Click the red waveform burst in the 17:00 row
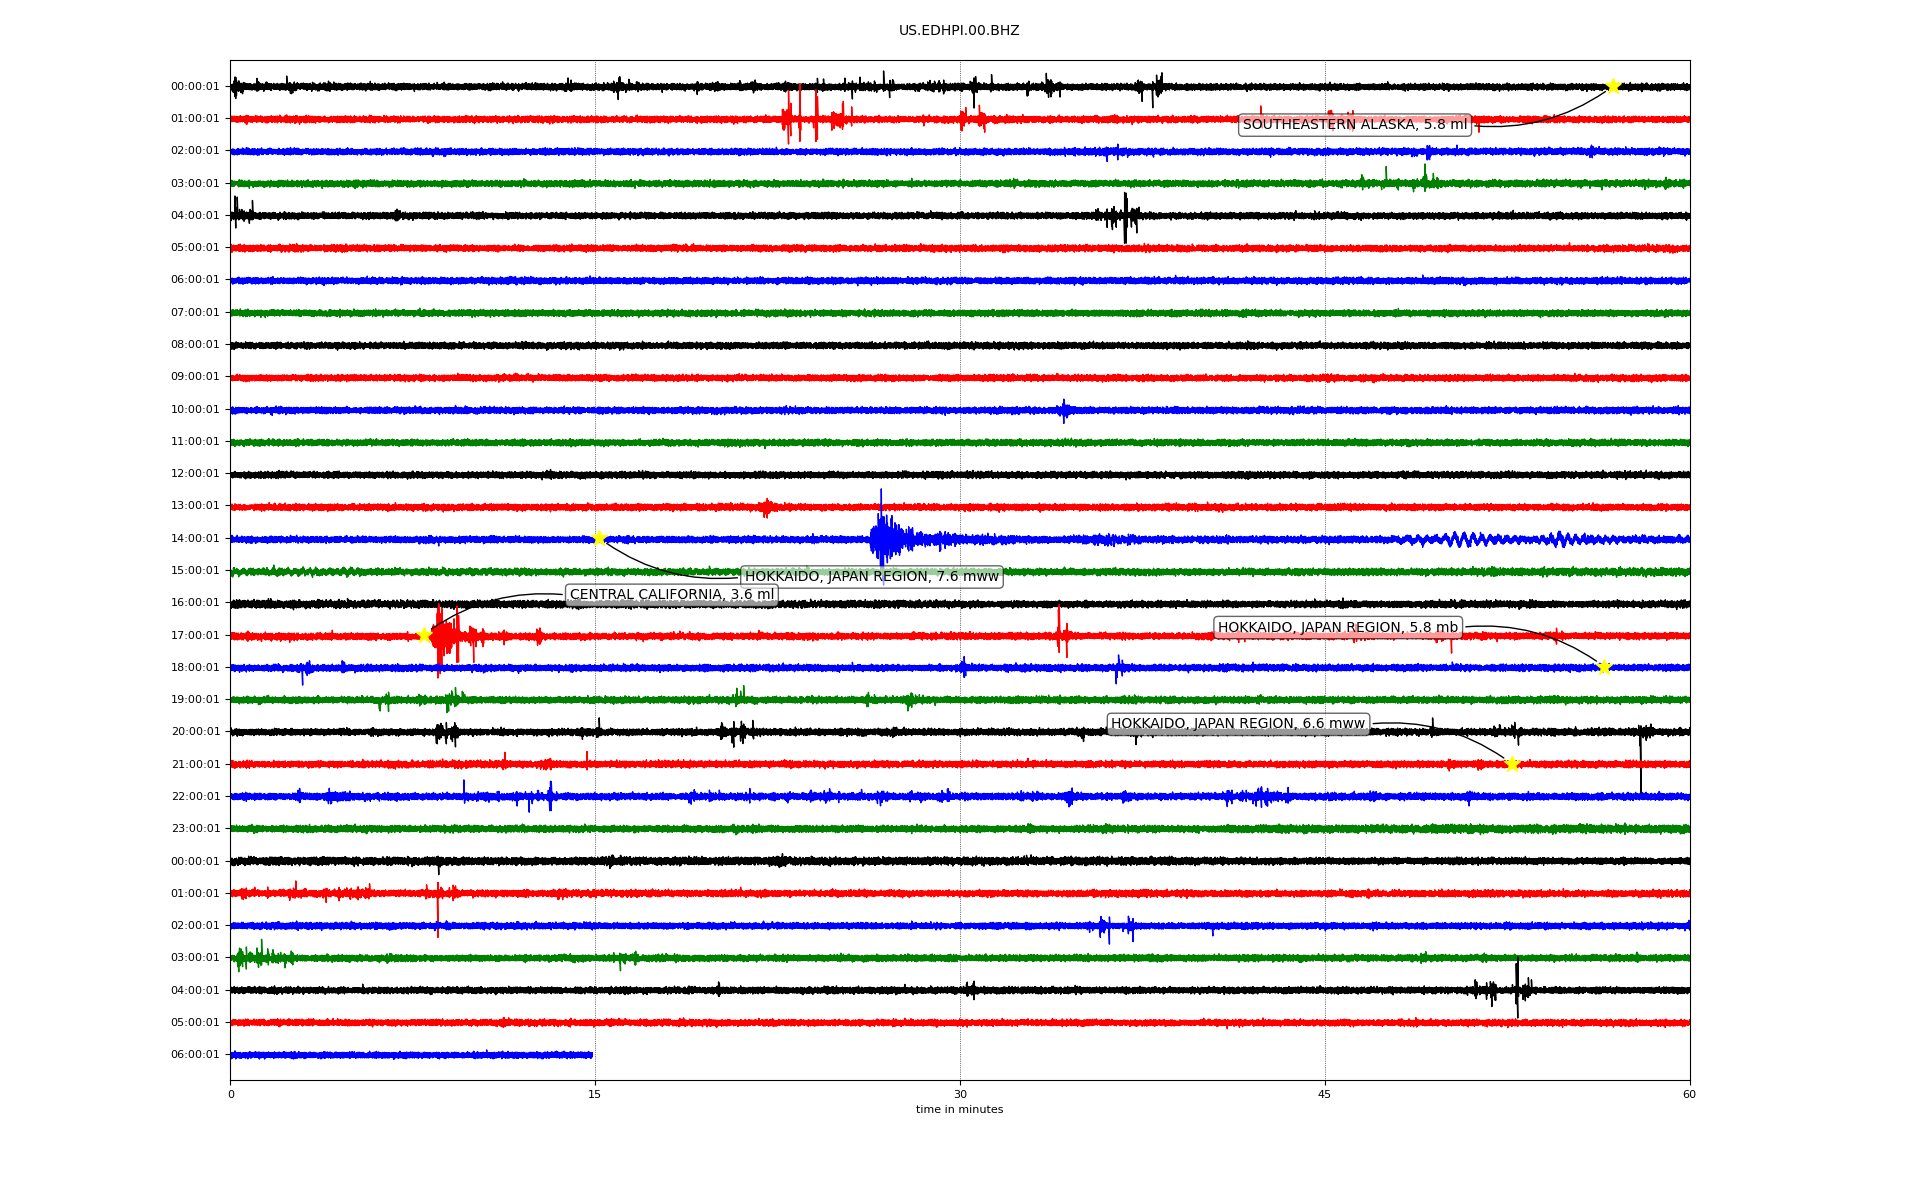Screen dimensions: 1920x1200 coord(445,636)
